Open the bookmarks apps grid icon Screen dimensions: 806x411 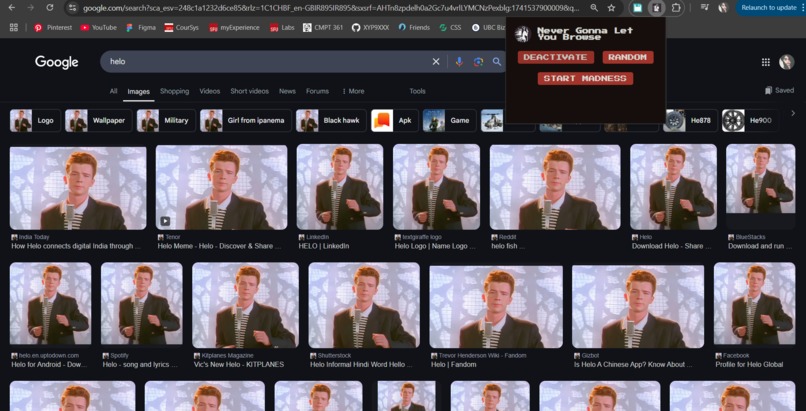tap(14, 28)
